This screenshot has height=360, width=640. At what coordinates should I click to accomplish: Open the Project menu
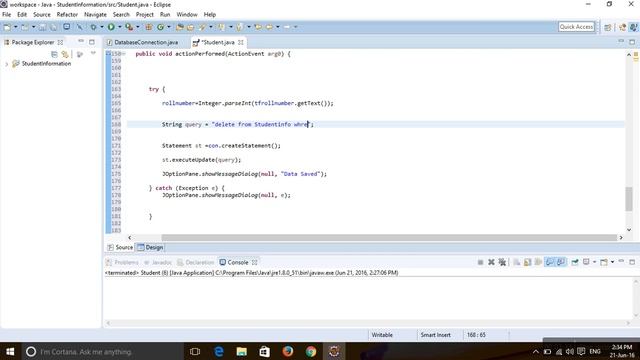(x=144, y=14)
